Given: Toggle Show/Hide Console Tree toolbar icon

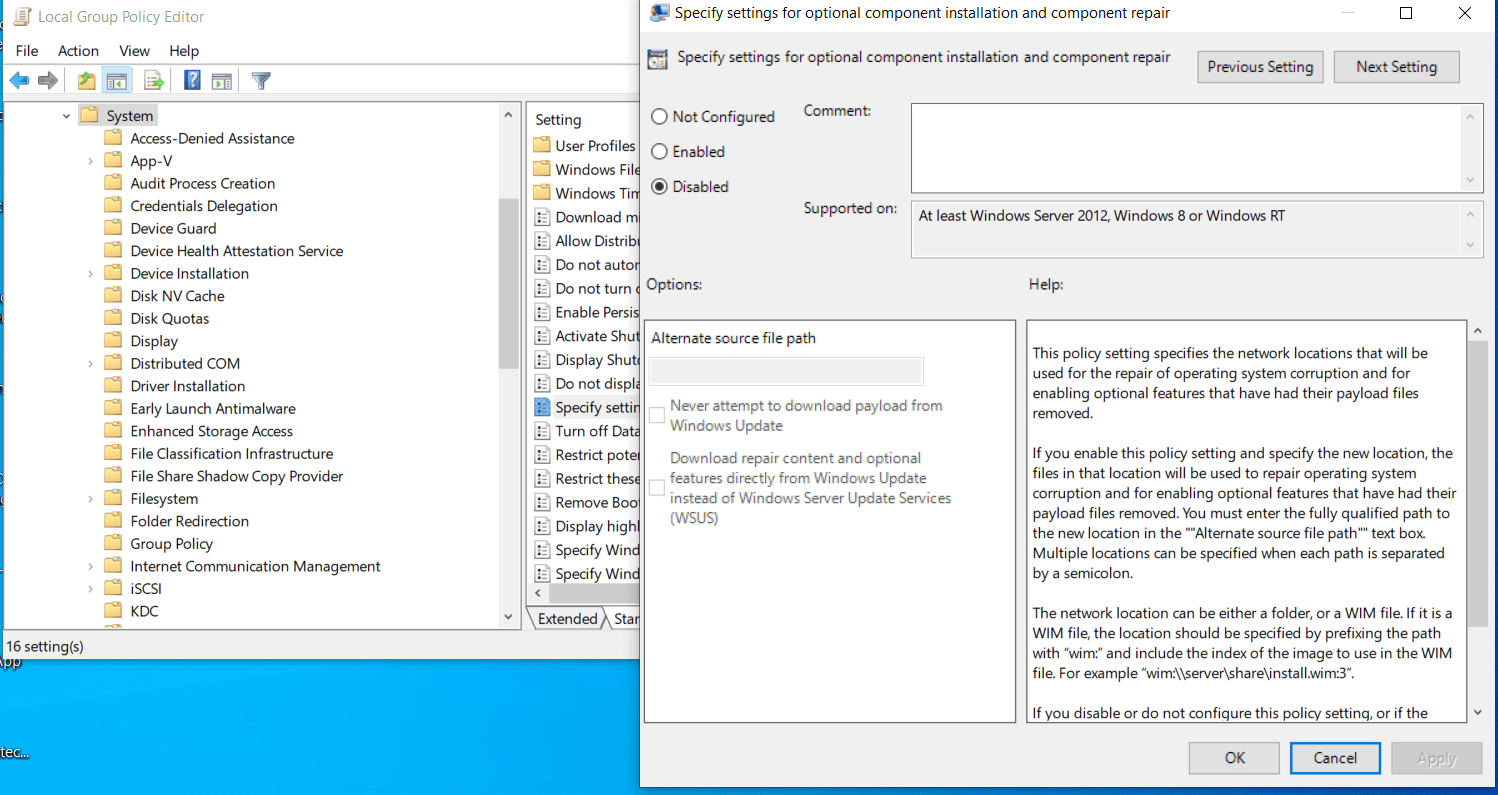Looking at the screenshot, I should [117, 81].
